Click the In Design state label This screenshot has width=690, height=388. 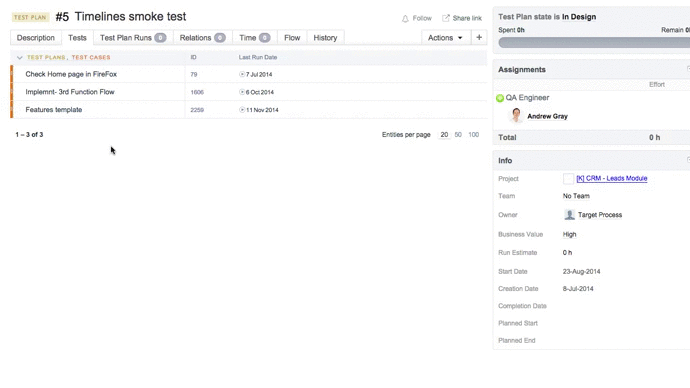click(579, 17)
